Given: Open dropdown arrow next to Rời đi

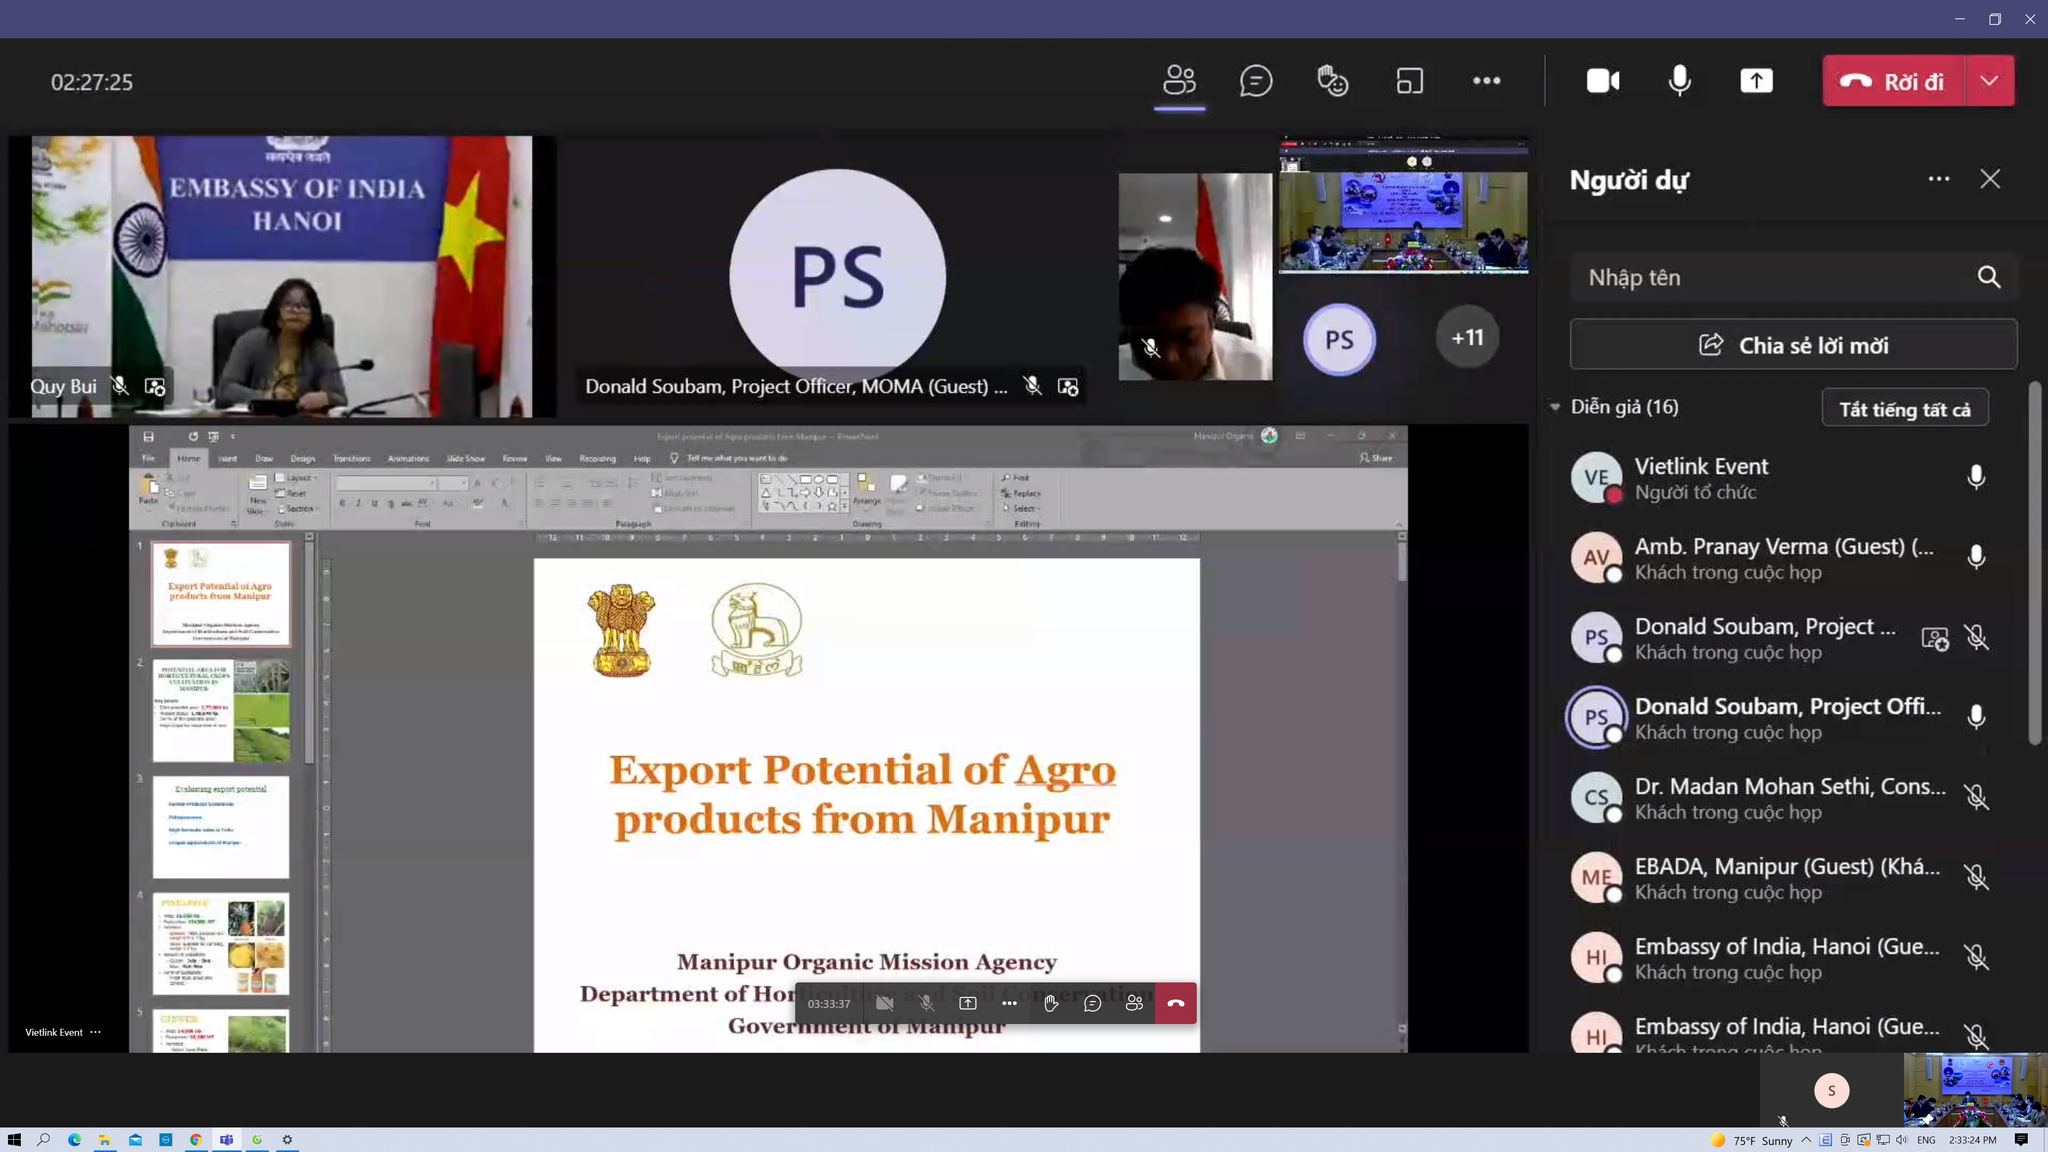Looking at the screenshot, I should 1989,81.
